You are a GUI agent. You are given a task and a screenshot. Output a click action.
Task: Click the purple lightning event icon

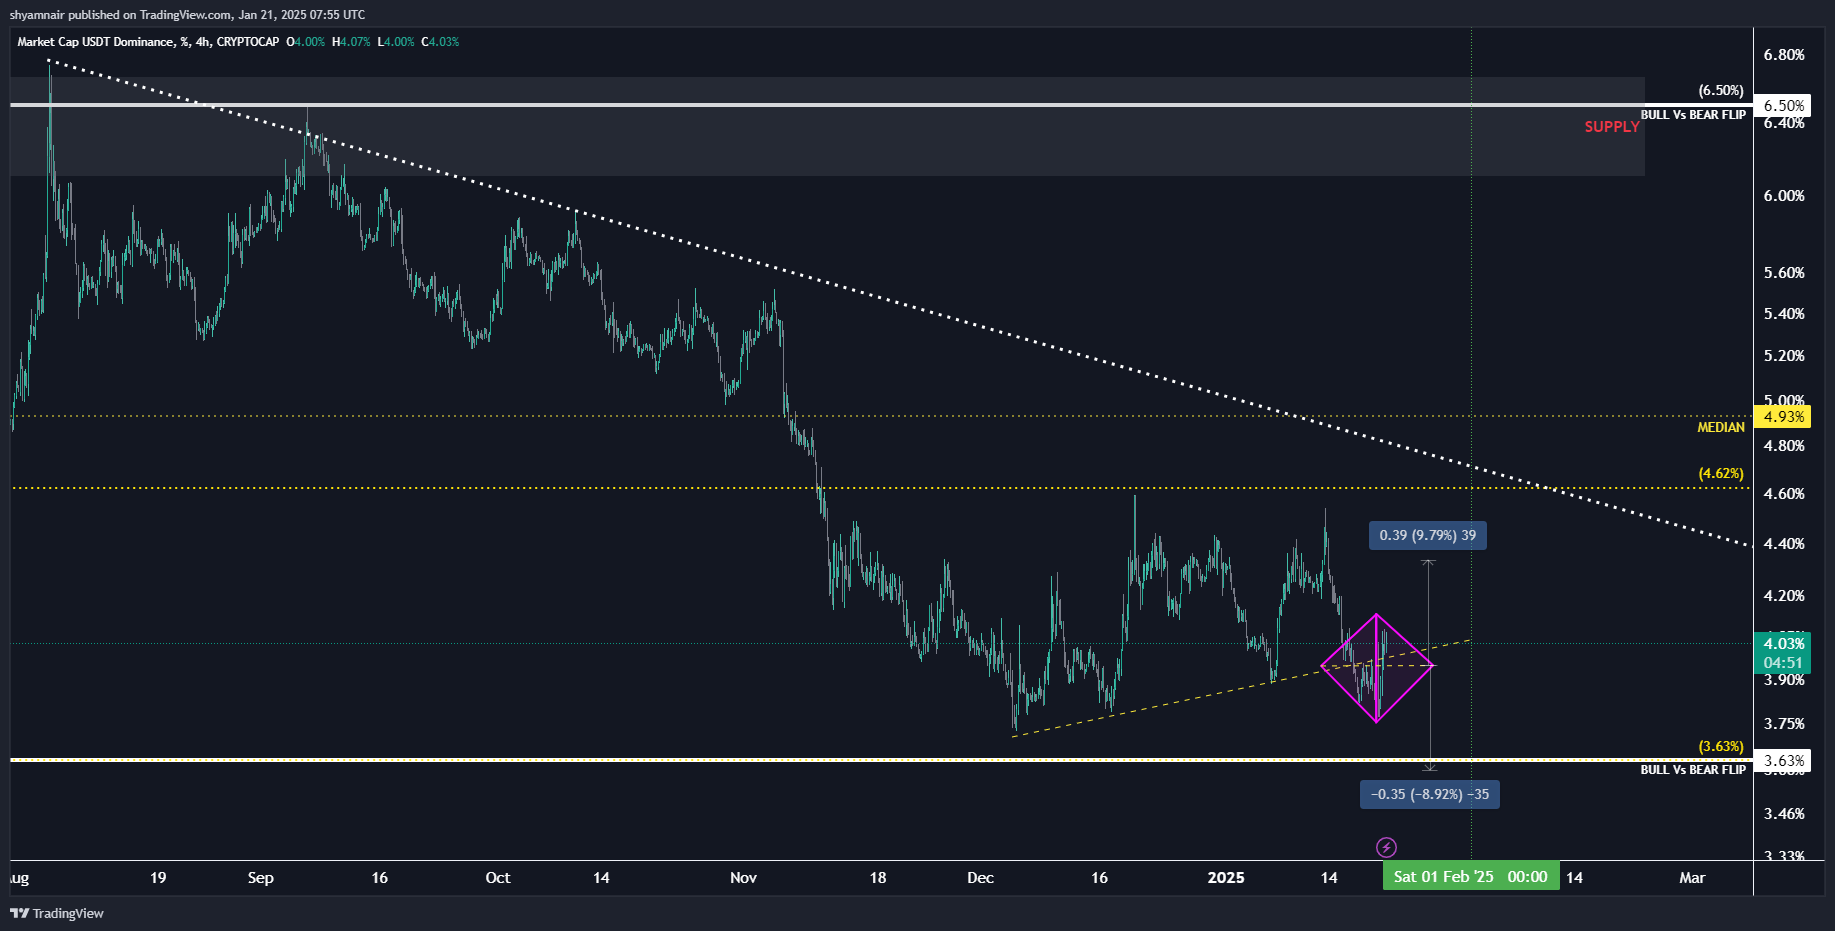click(1386, 848)
